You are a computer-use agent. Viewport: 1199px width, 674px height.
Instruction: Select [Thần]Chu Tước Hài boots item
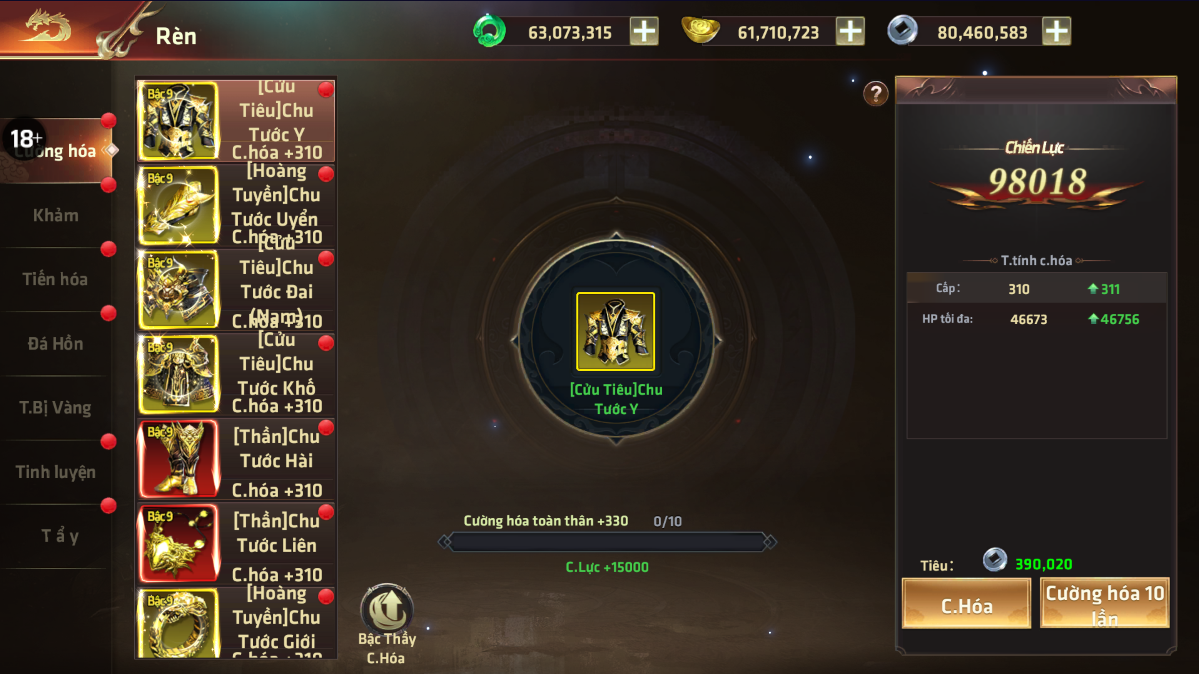point(236,460)
